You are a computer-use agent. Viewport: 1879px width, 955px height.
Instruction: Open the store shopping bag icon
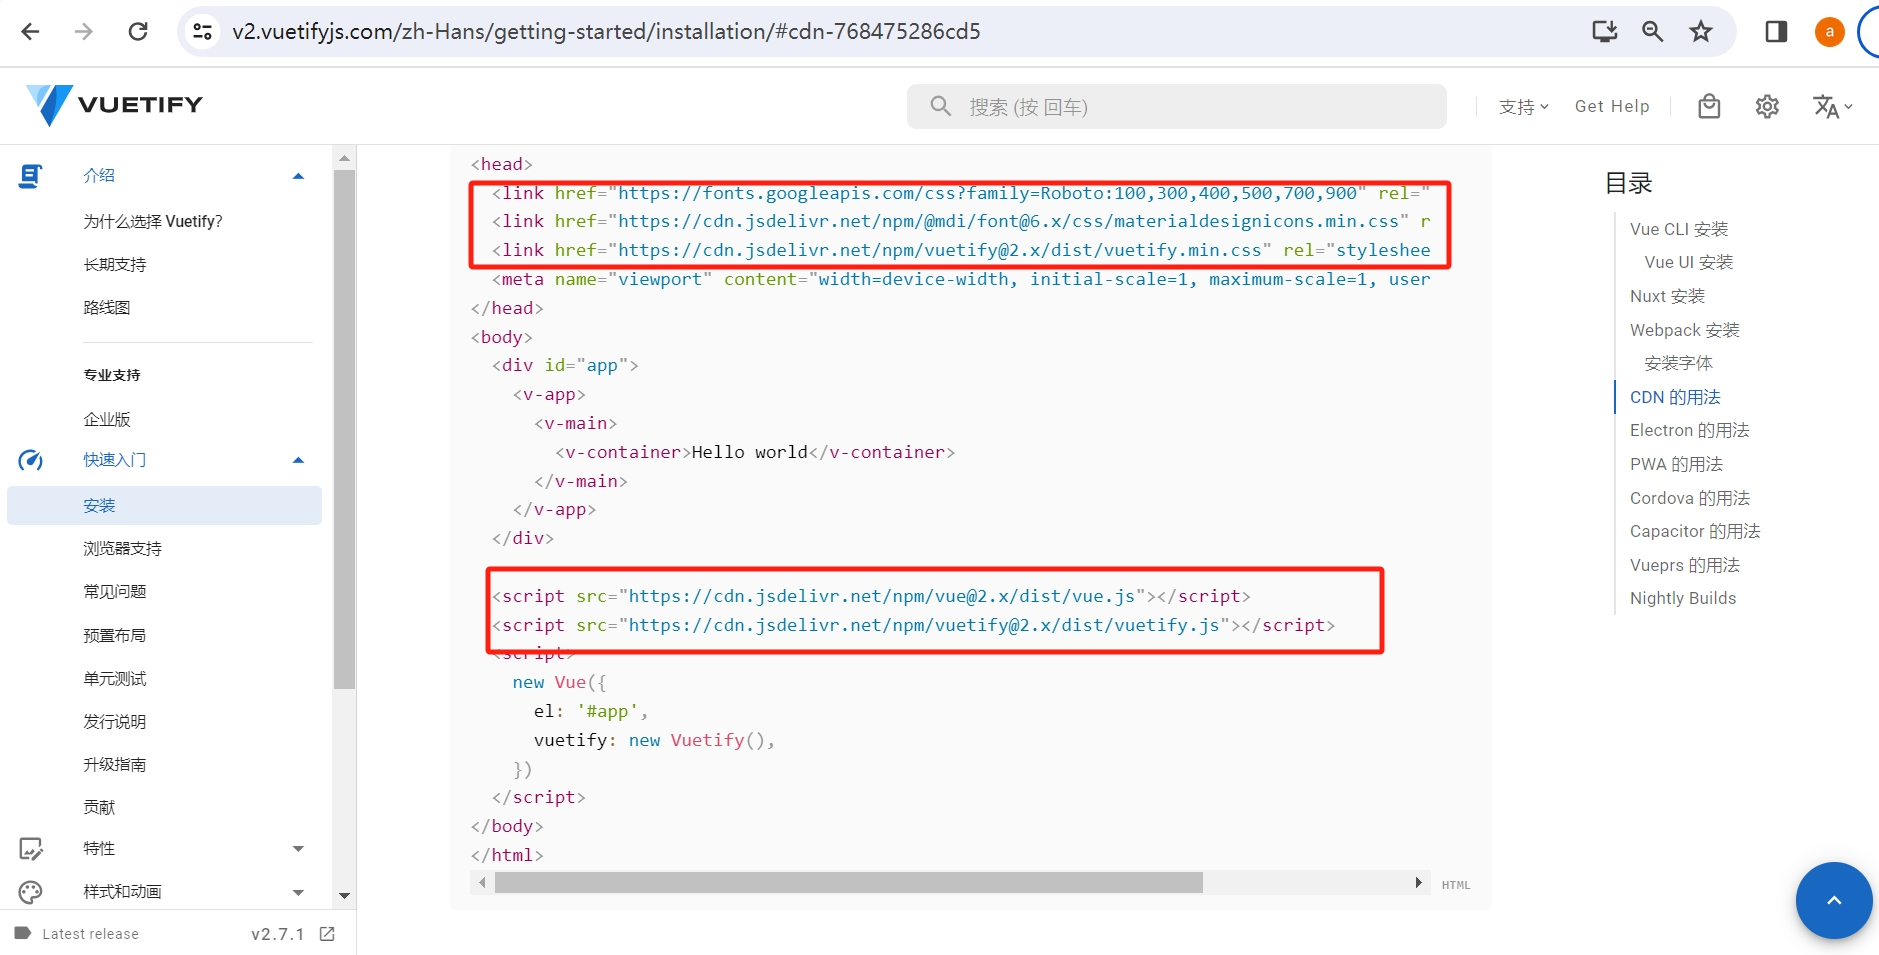click(x=1709, y=106)
